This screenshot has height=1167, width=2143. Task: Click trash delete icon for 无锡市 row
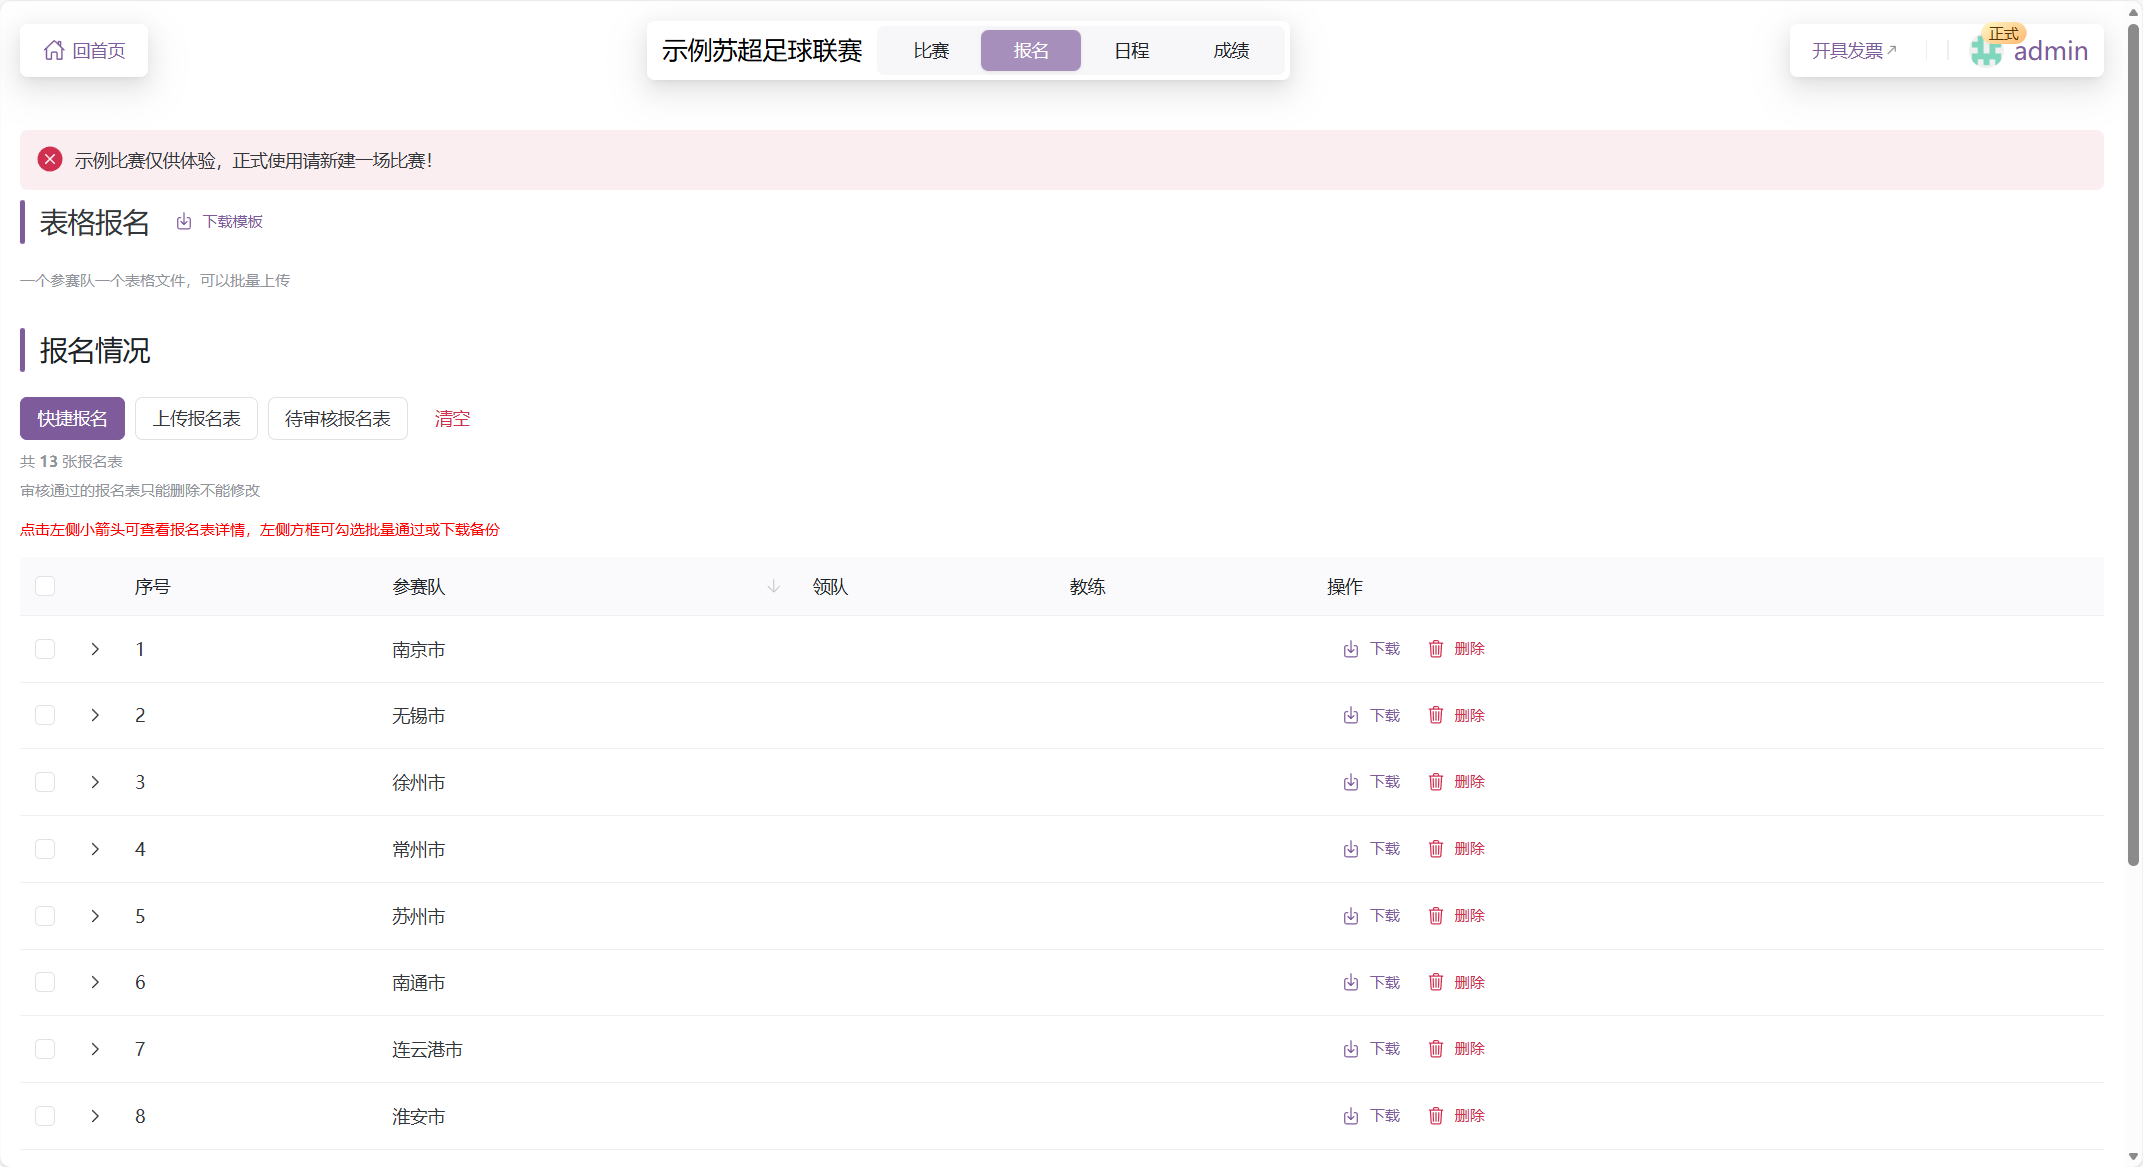1436,715
